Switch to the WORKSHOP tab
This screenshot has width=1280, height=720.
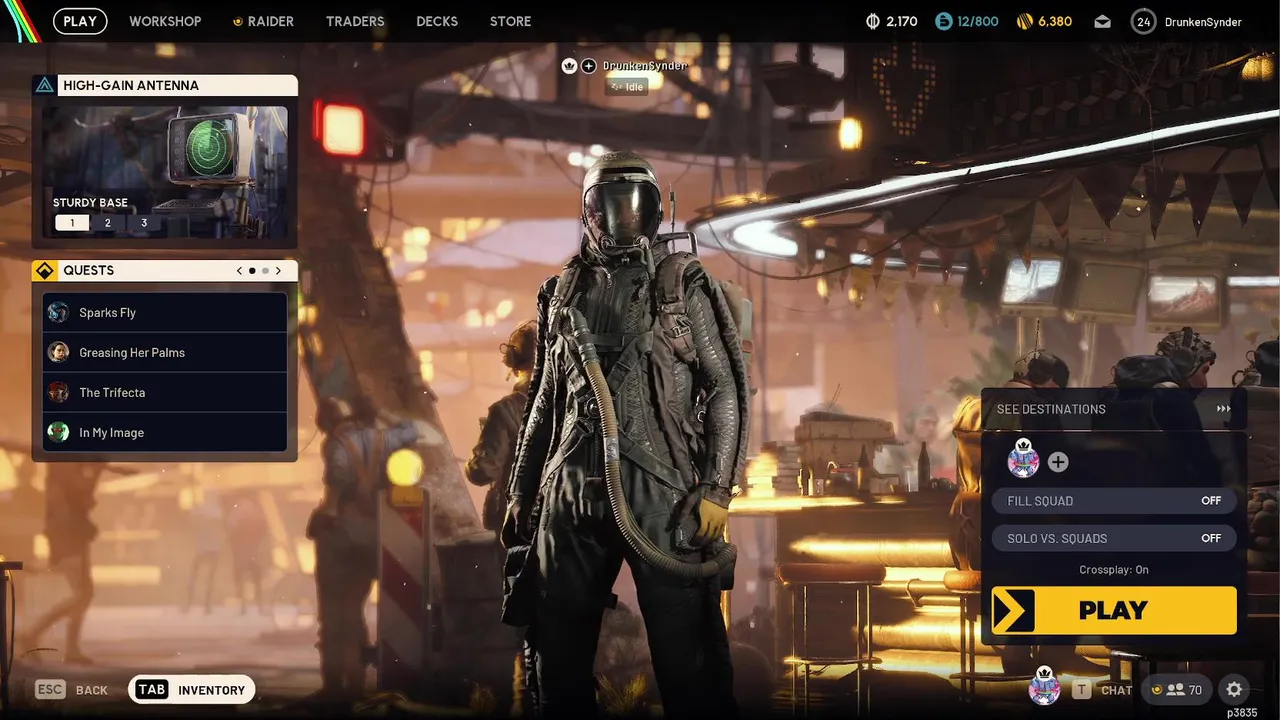(x=165, y=21)
